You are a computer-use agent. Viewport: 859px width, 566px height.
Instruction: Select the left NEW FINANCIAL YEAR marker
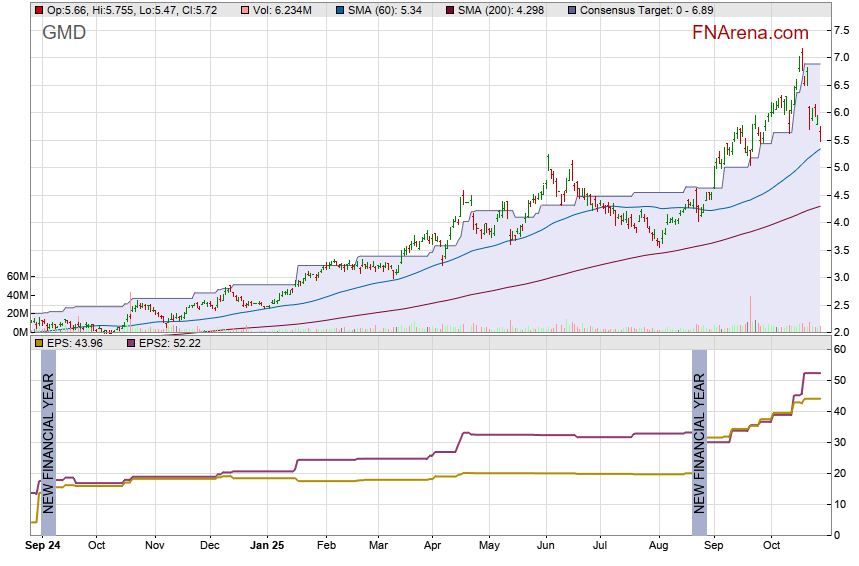pyautogui.click(x=48, y=442)
